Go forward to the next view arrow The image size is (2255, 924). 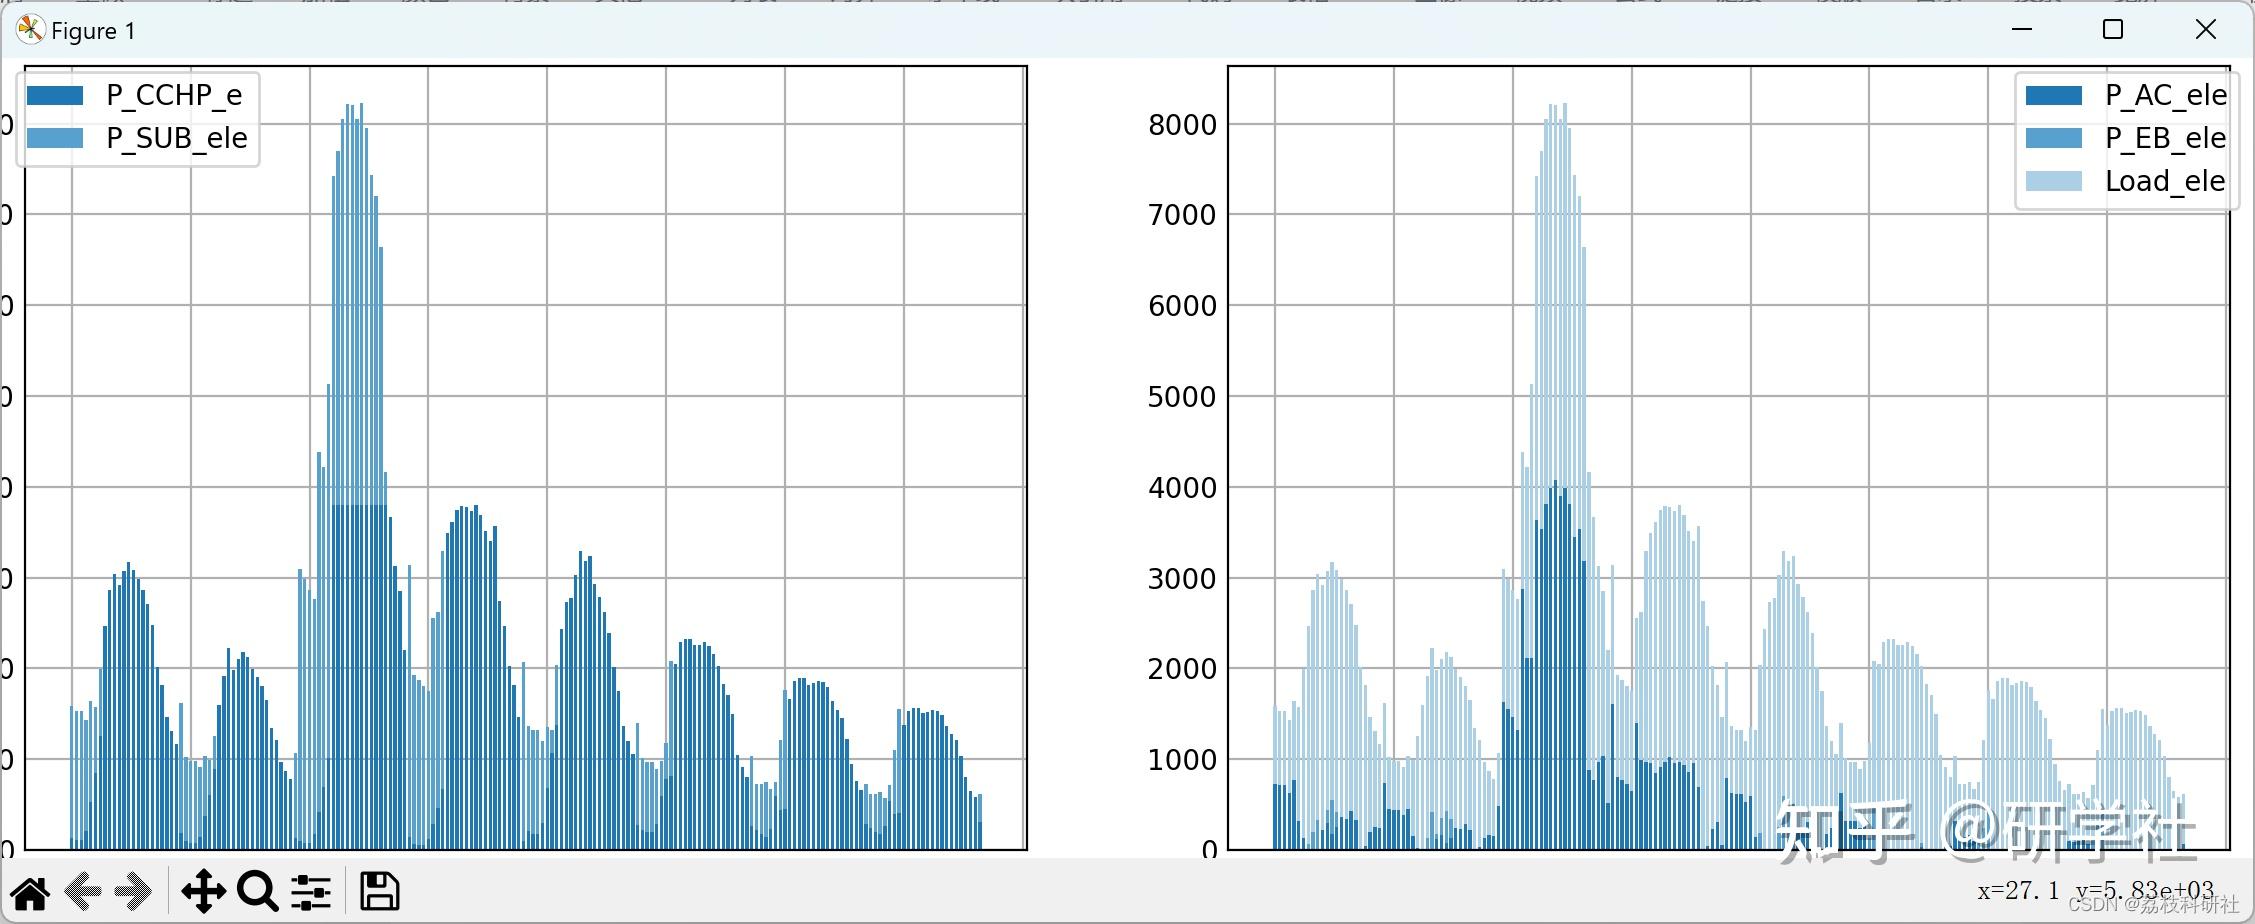[x=133, y=891]
